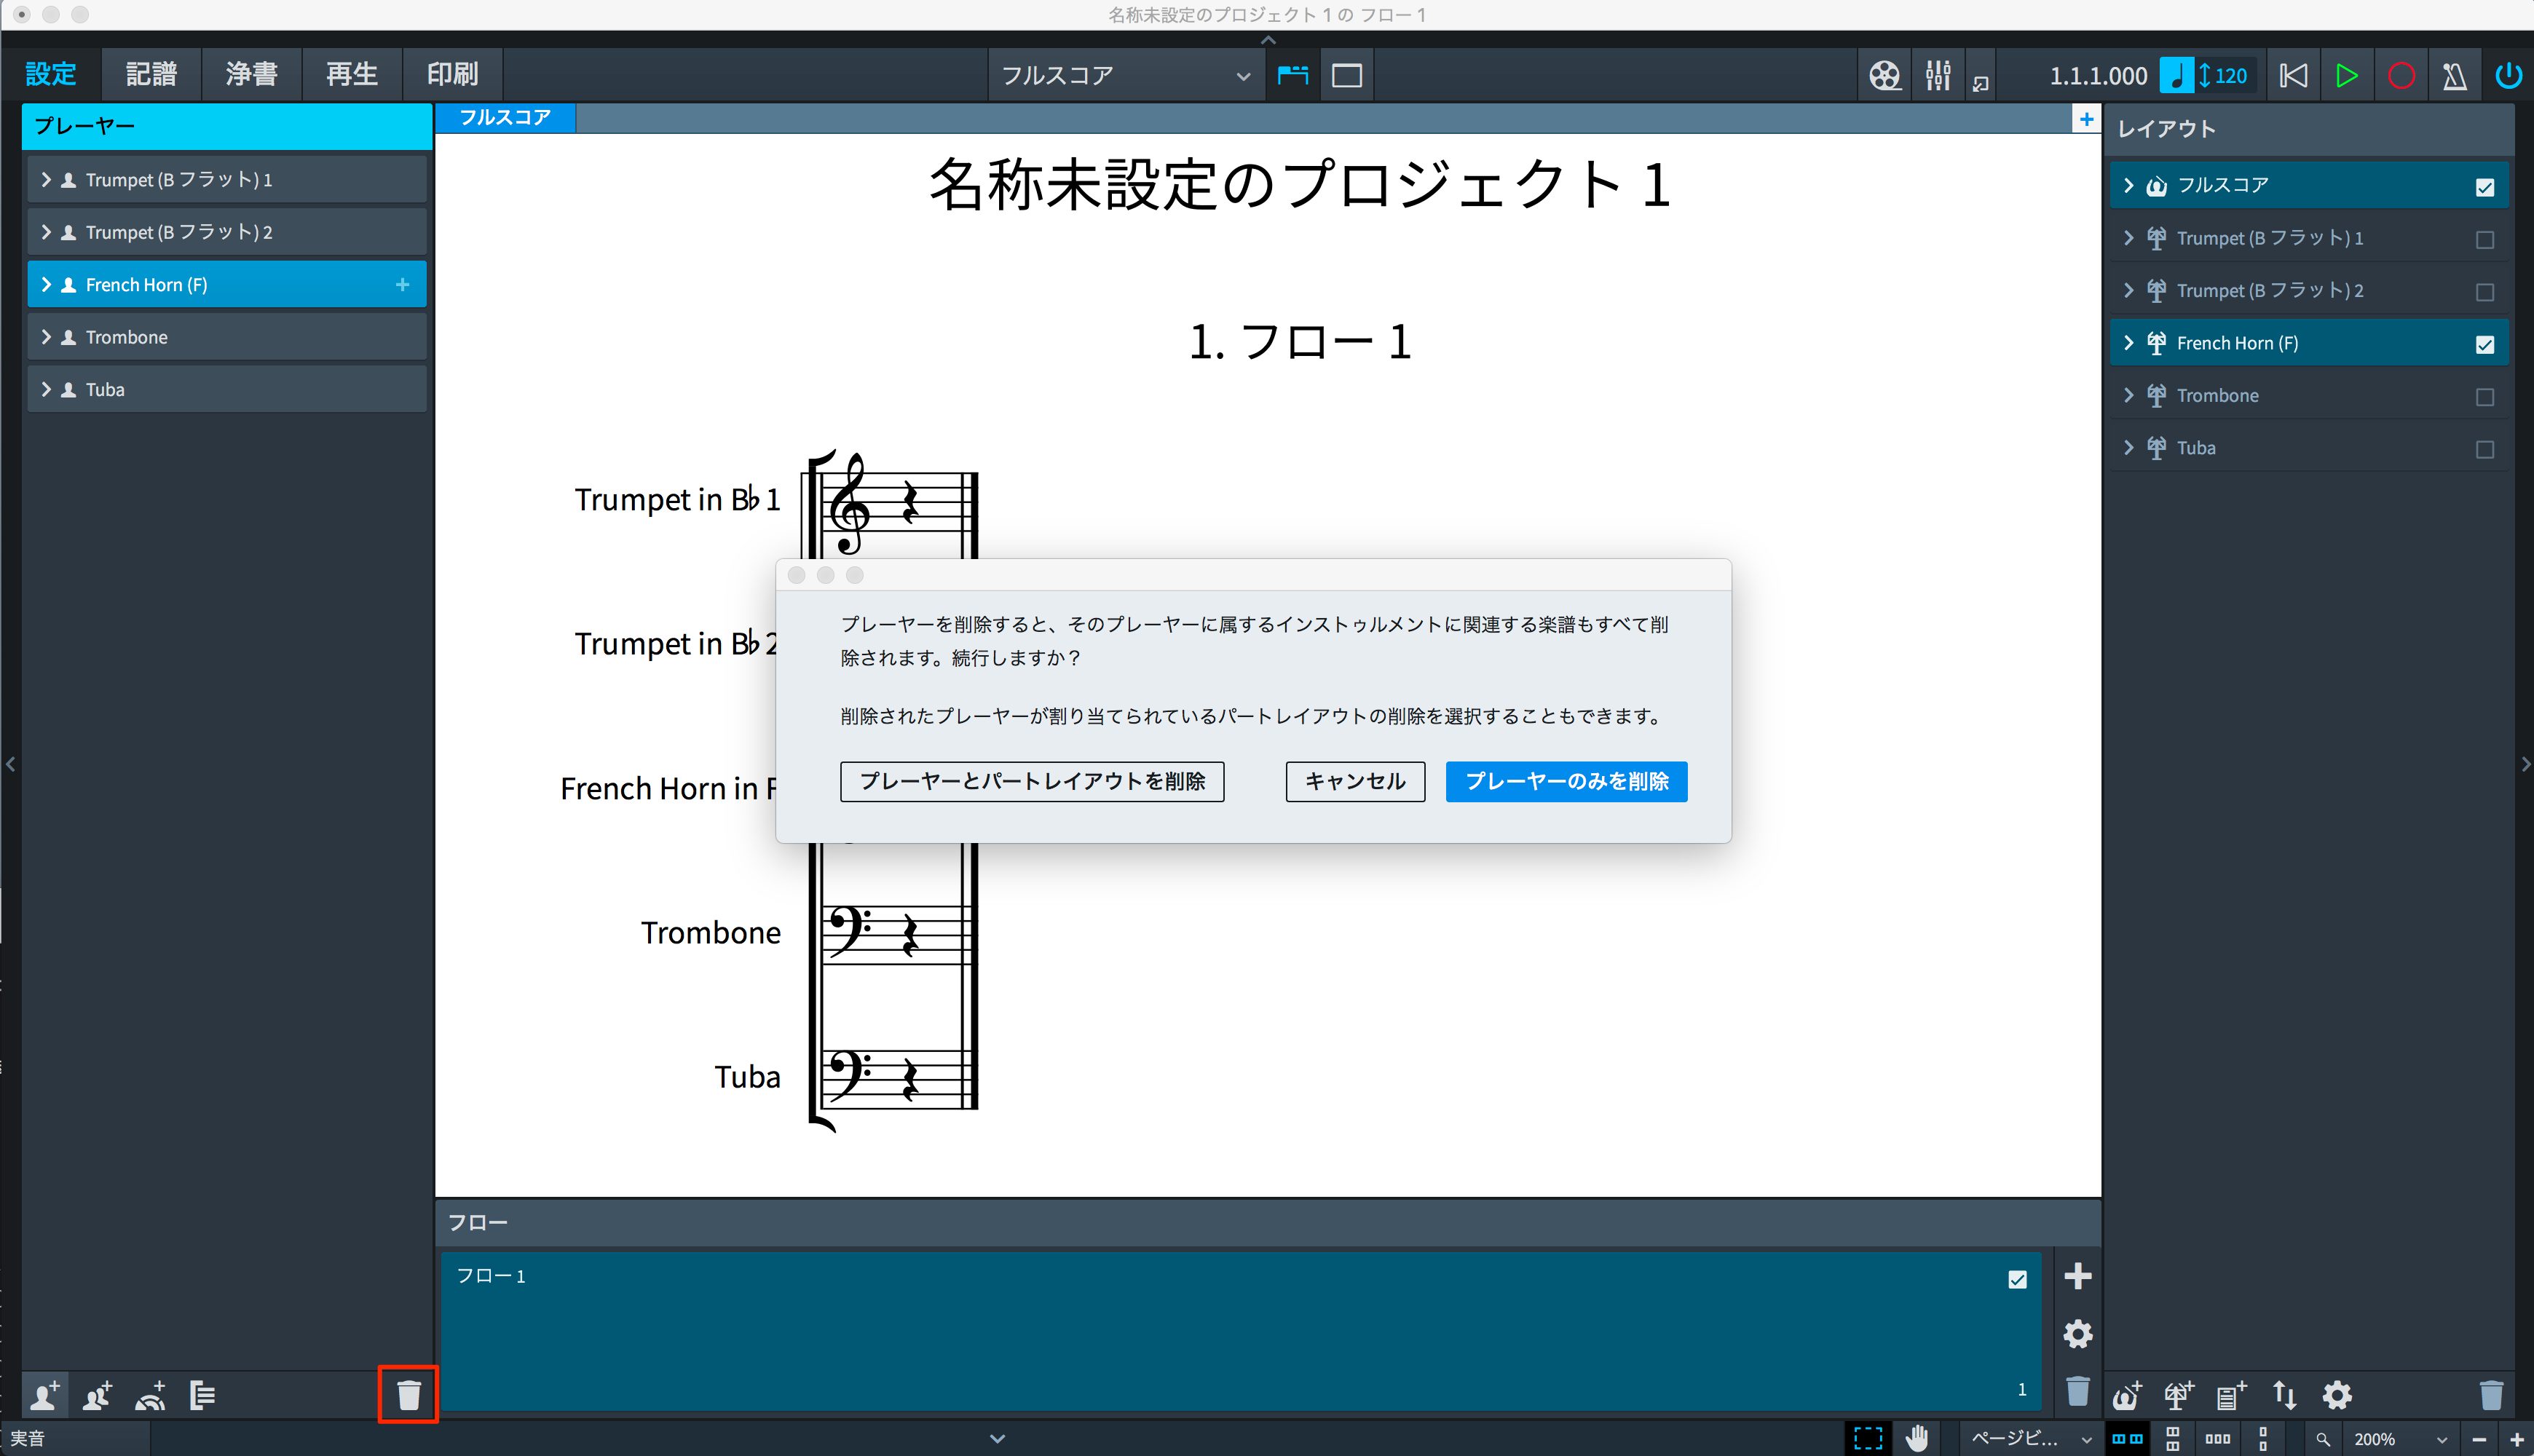Add a solo player icon

(x=45, y=1394)
